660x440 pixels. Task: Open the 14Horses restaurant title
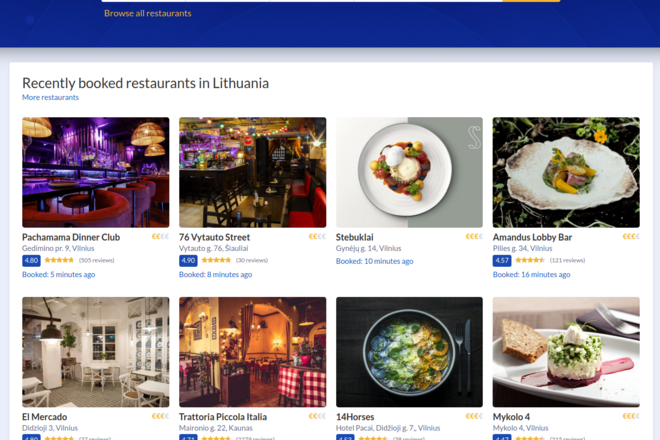pyautogui.click(x=355, y=417)
